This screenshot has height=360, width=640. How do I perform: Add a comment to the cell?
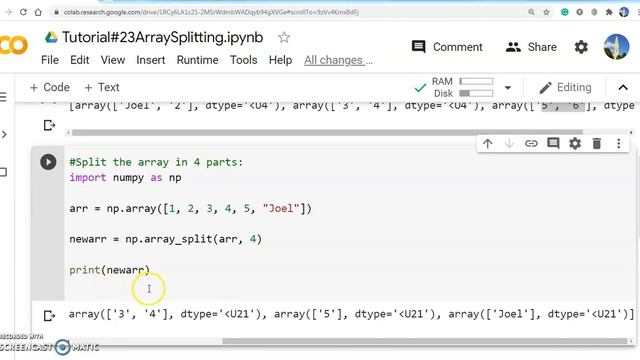click(553, 143)
